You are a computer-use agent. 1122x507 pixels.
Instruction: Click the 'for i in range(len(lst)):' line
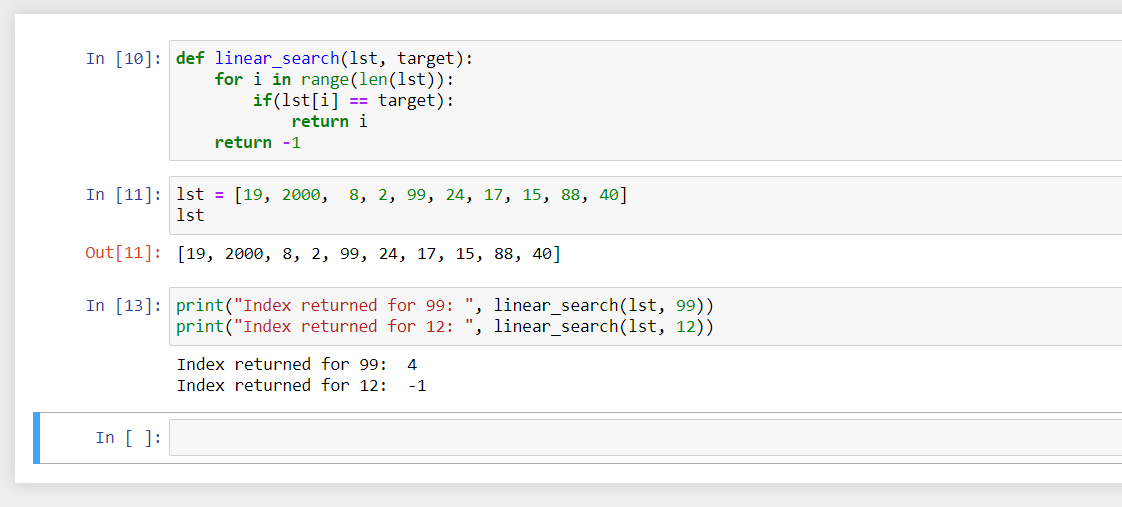click(335, 79)
